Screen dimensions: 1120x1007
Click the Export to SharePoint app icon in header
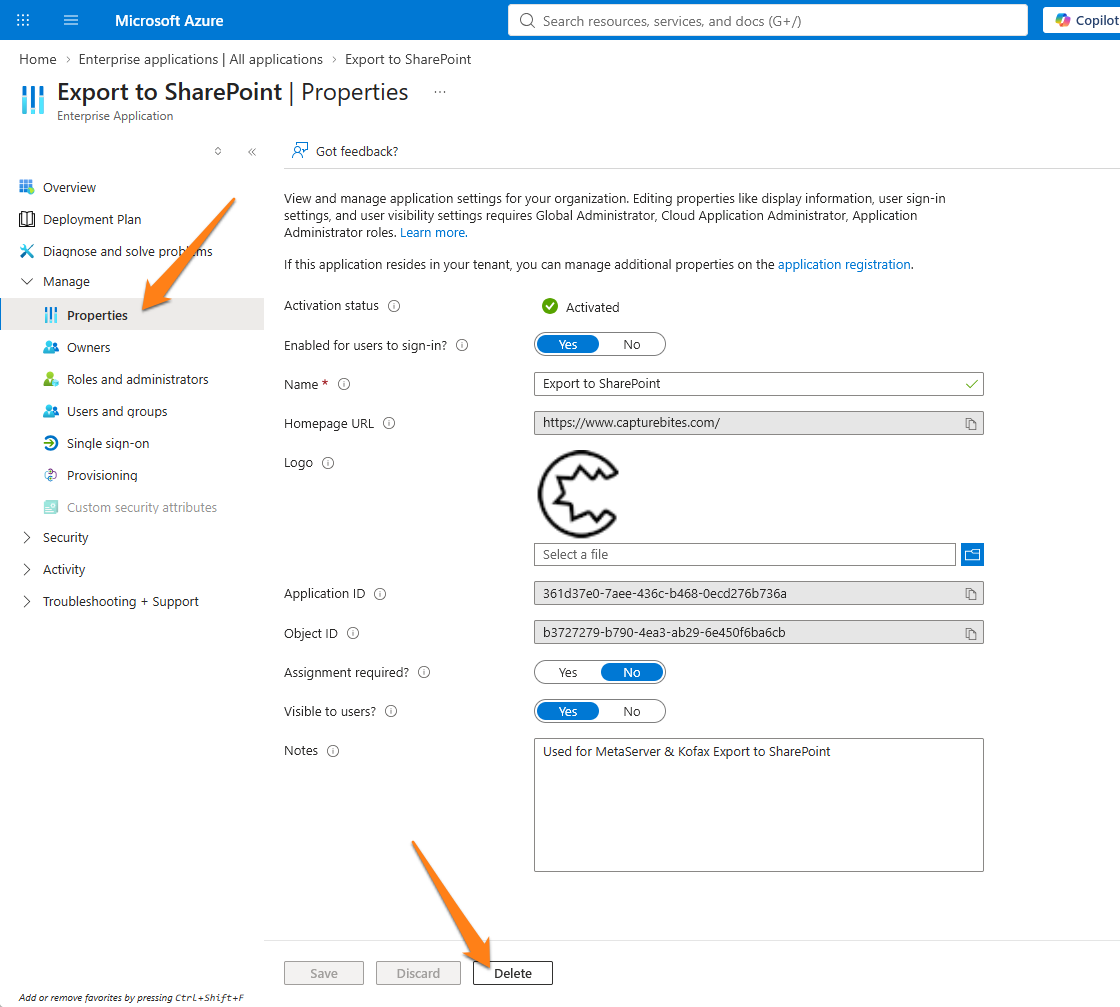[x=33, y=99]
